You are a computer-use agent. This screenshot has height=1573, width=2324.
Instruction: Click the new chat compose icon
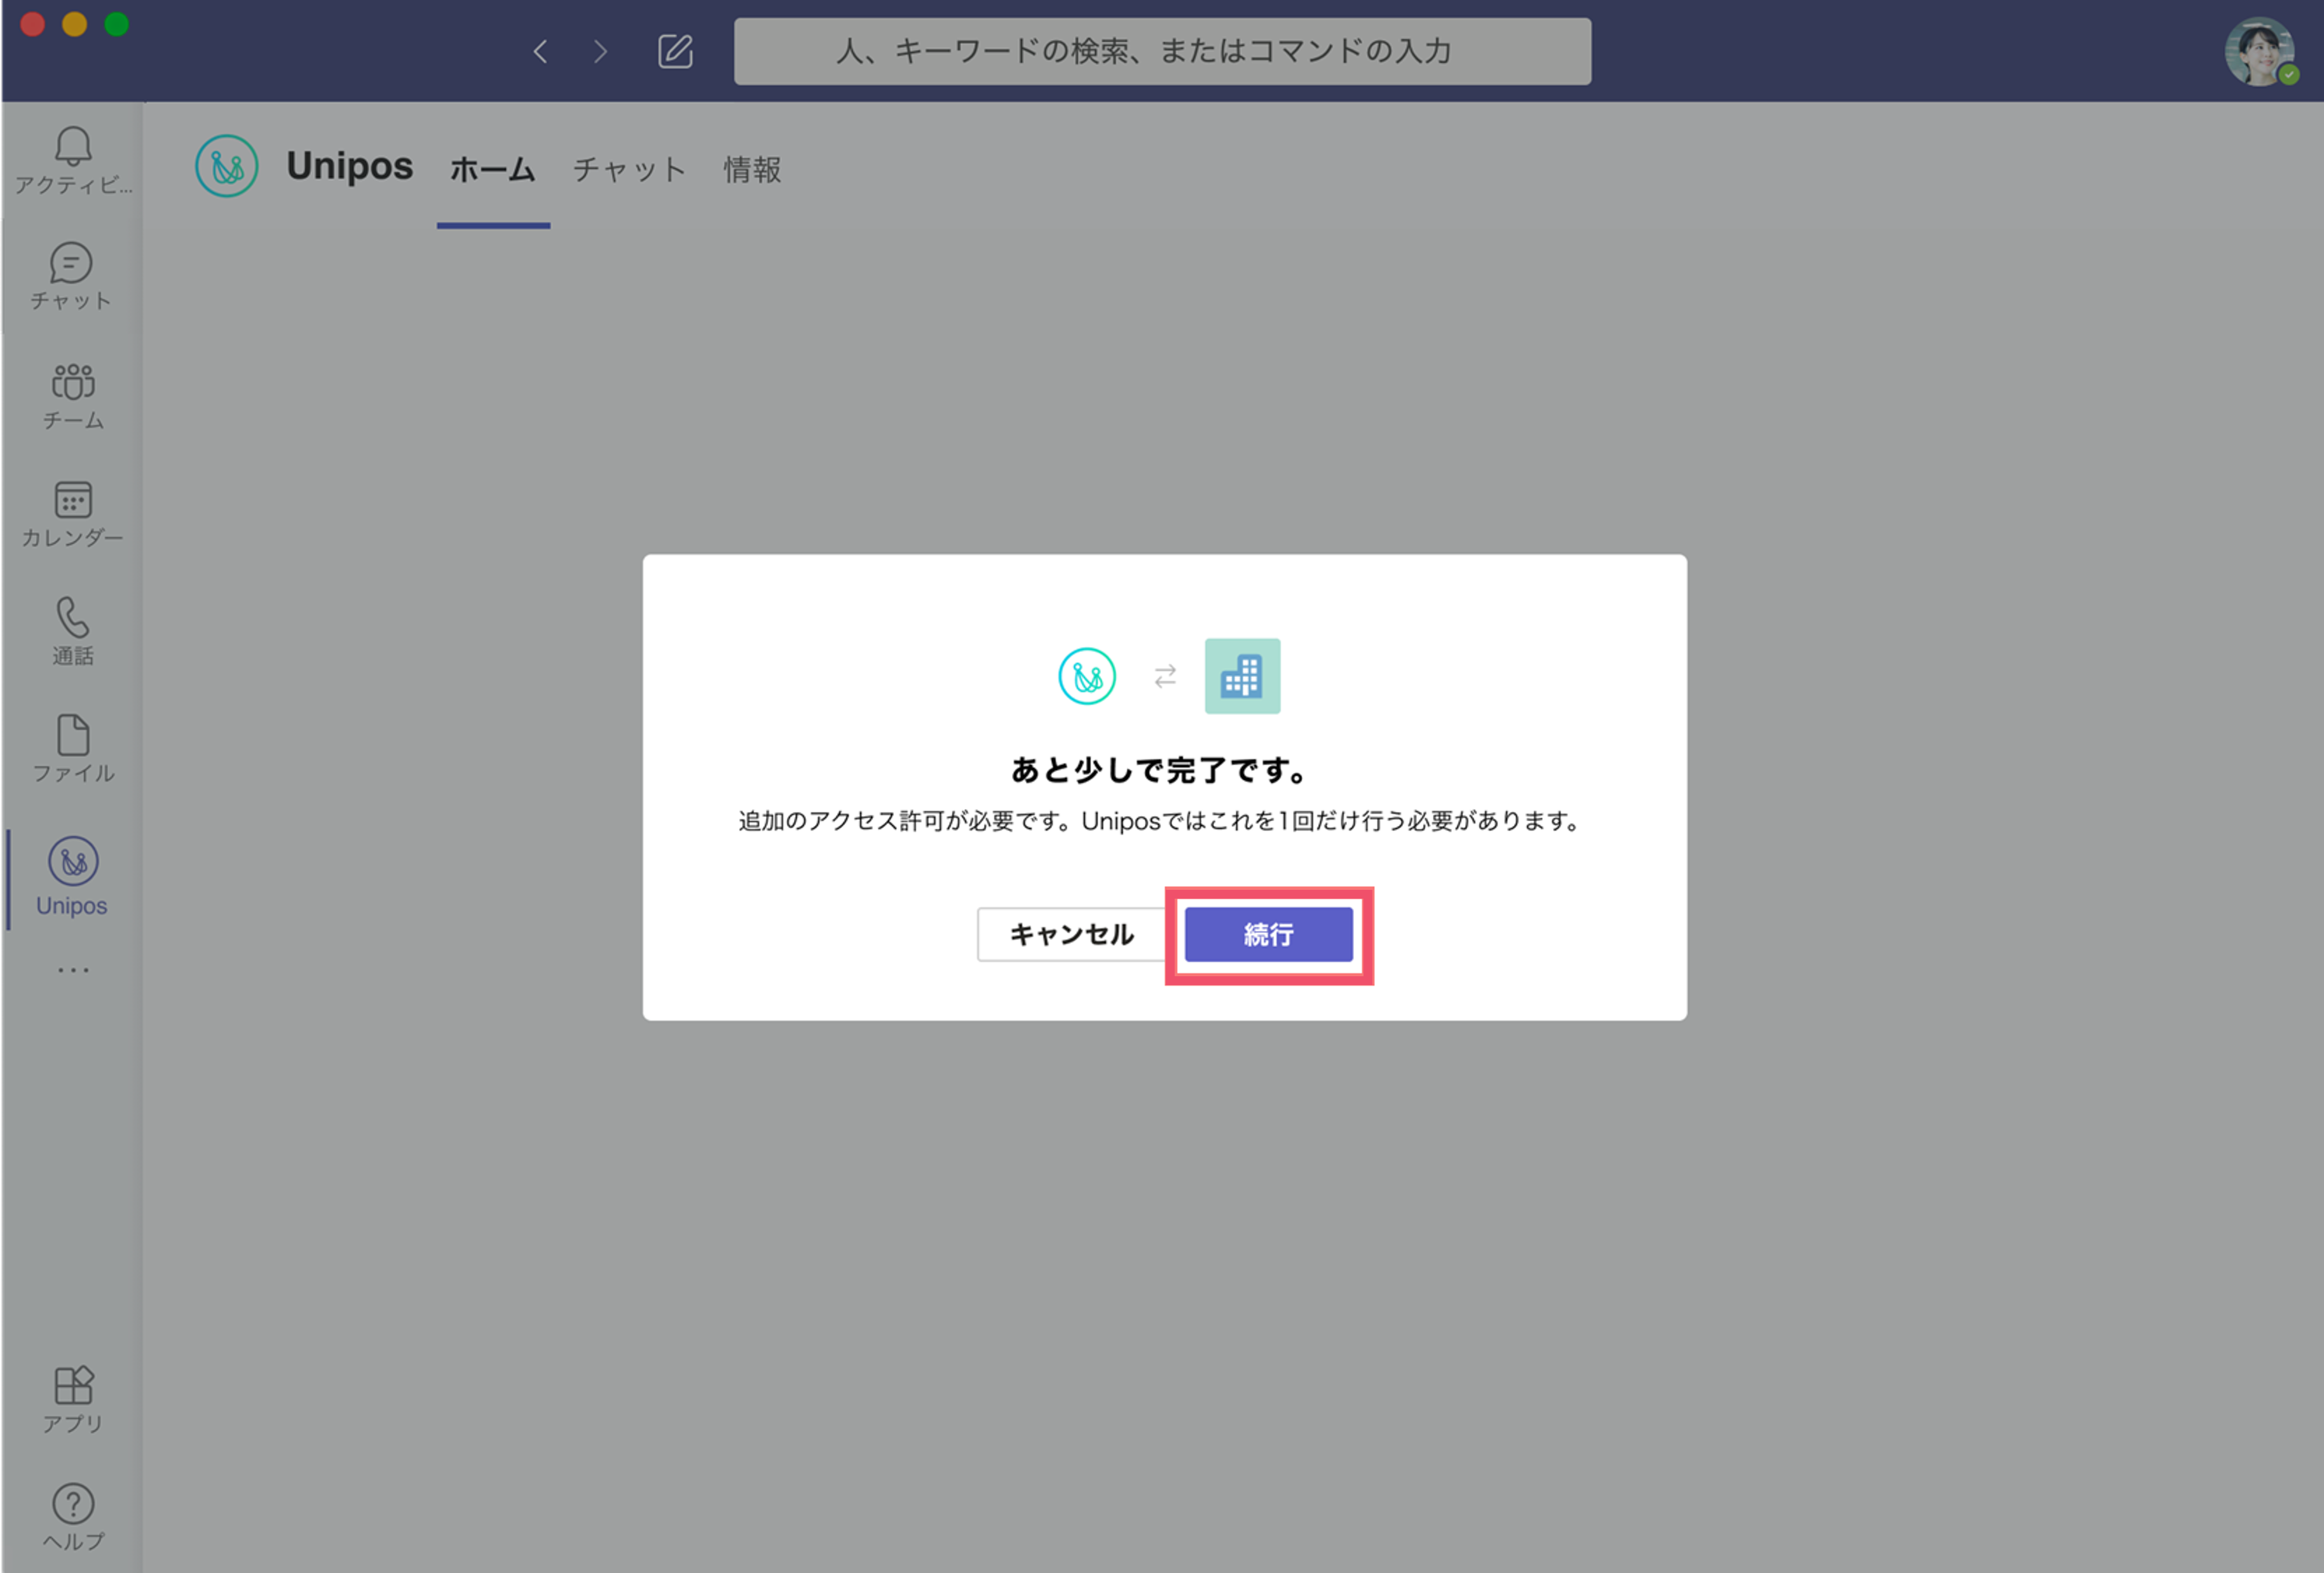pyautogui.click(x=675, y=51)
